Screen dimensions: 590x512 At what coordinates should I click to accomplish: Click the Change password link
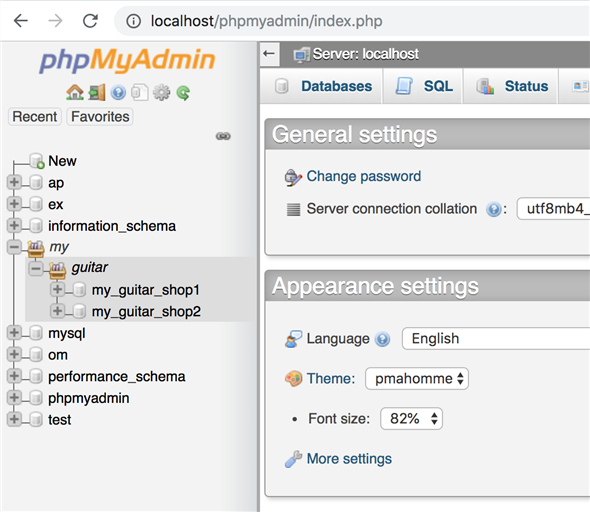point(363,176)
